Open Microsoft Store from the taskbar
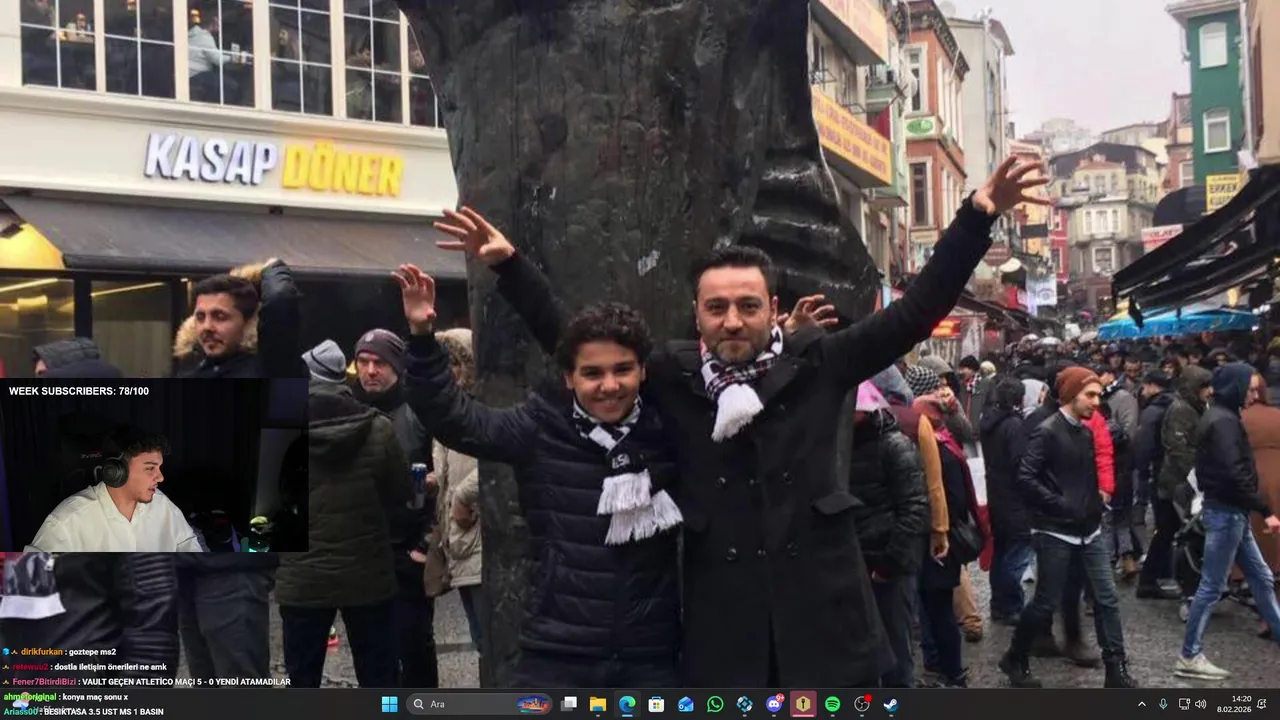This screenshot has height=720, width=1280. (656, 704)
